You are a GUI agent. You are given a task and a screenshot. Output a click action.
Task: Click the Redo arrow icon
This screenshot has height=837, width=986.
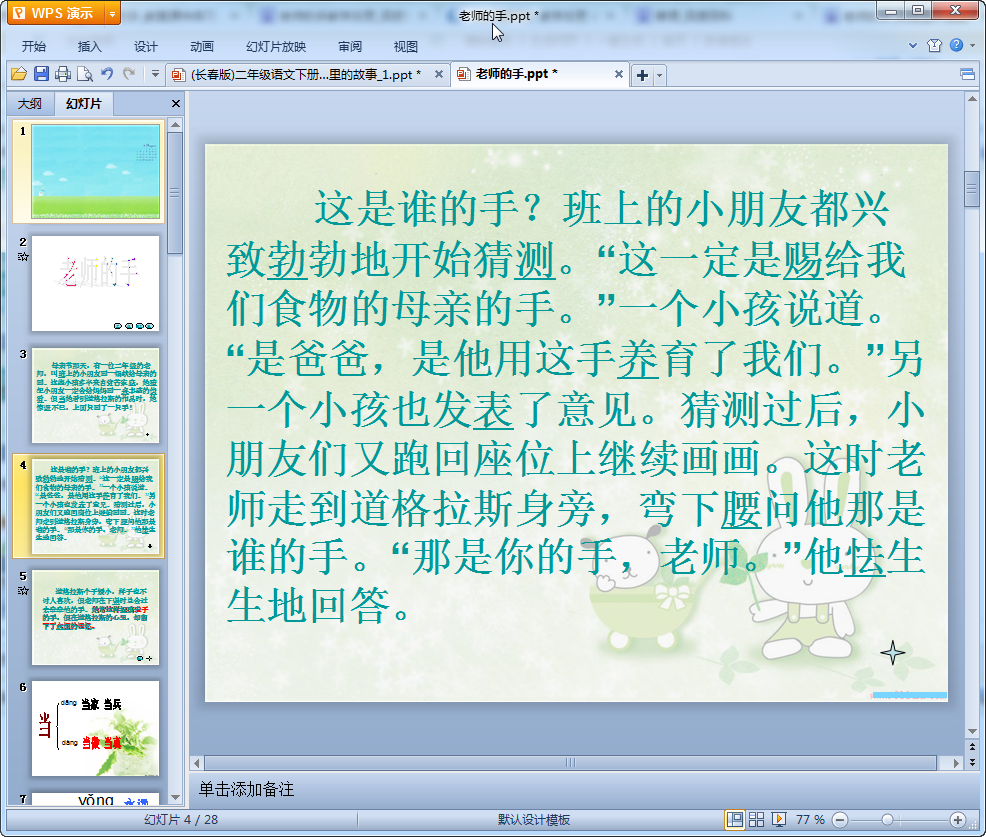pos(129,74)
